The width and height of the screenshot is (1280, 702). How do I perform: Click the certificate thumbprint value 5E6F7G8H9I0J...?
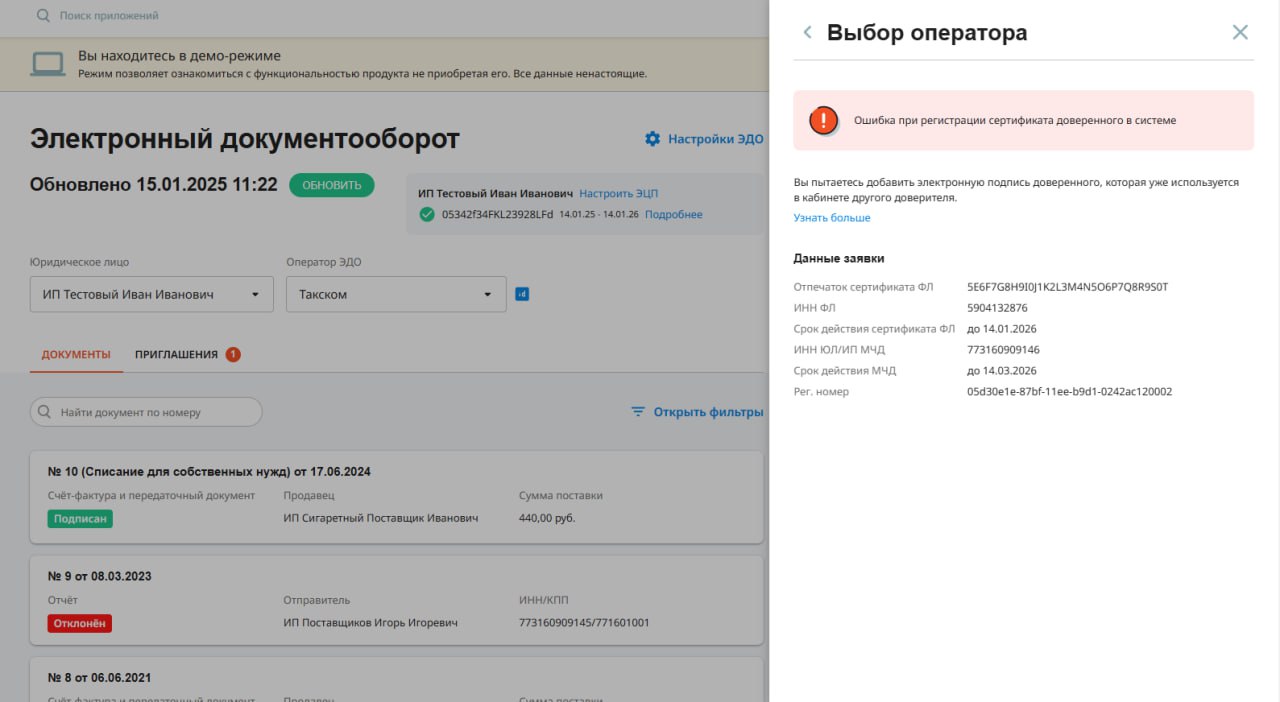click(x=1068, y=287)
